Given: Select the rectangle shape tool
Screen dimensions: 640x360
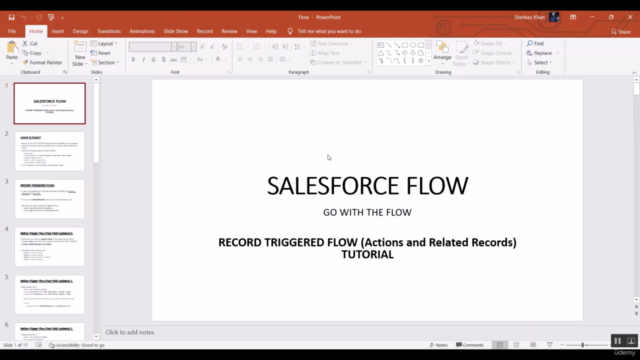Looking at the screenshot, I should (404, 45).
